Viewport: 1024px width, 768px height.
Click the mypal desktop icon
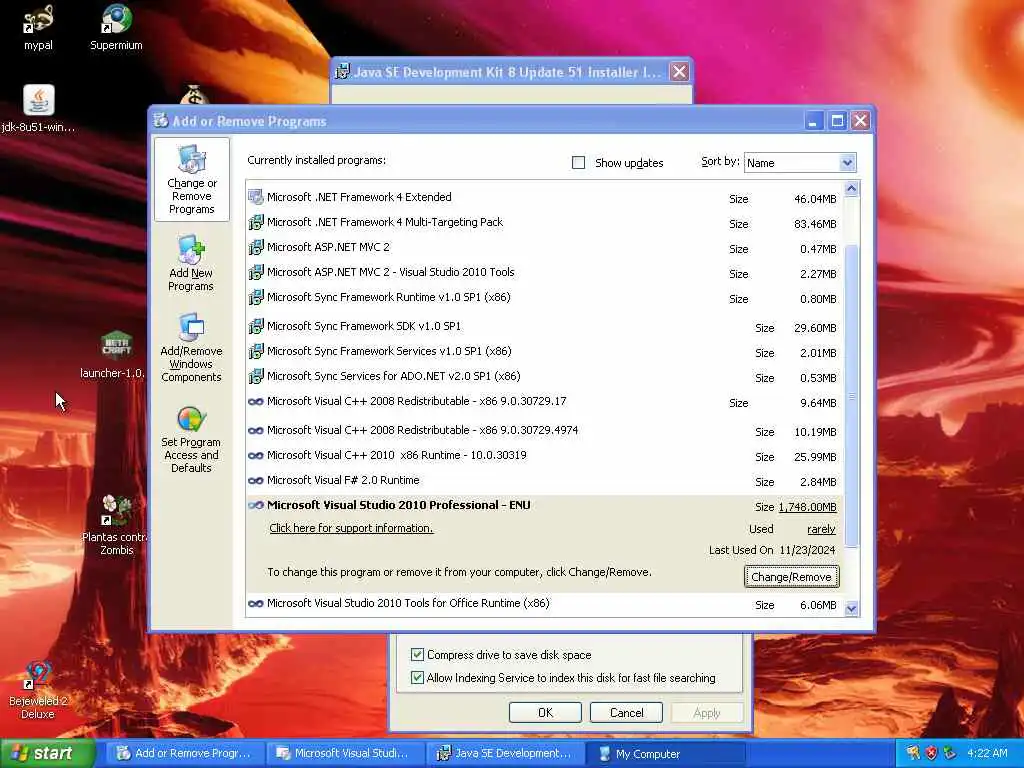(x=38, y=27)
